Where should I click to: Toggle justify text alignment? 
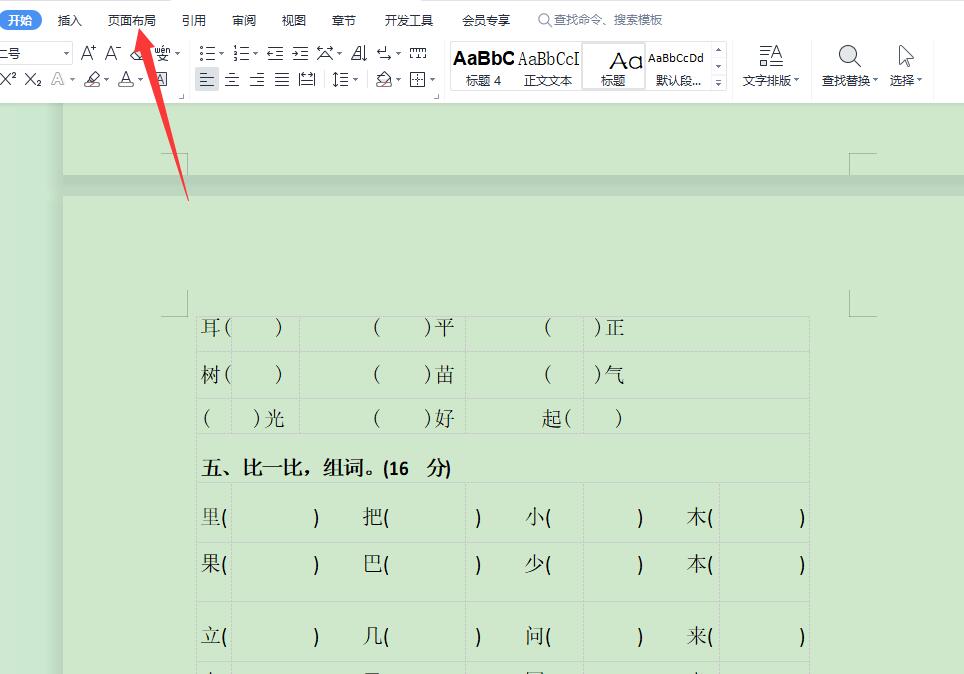282,80
